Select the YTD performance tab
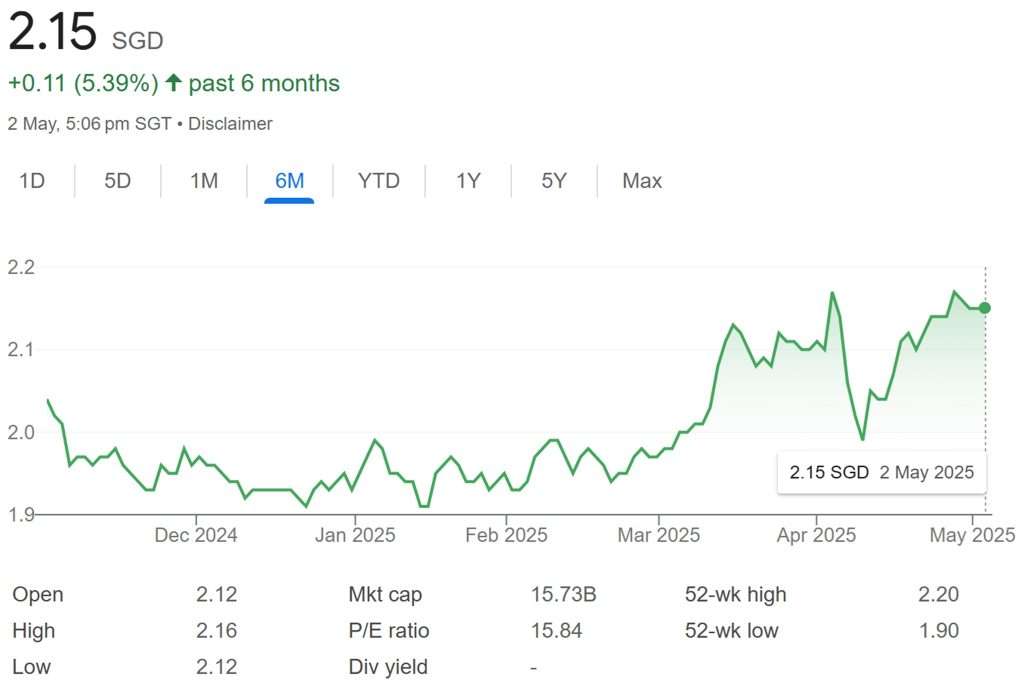 coord(377,181)
